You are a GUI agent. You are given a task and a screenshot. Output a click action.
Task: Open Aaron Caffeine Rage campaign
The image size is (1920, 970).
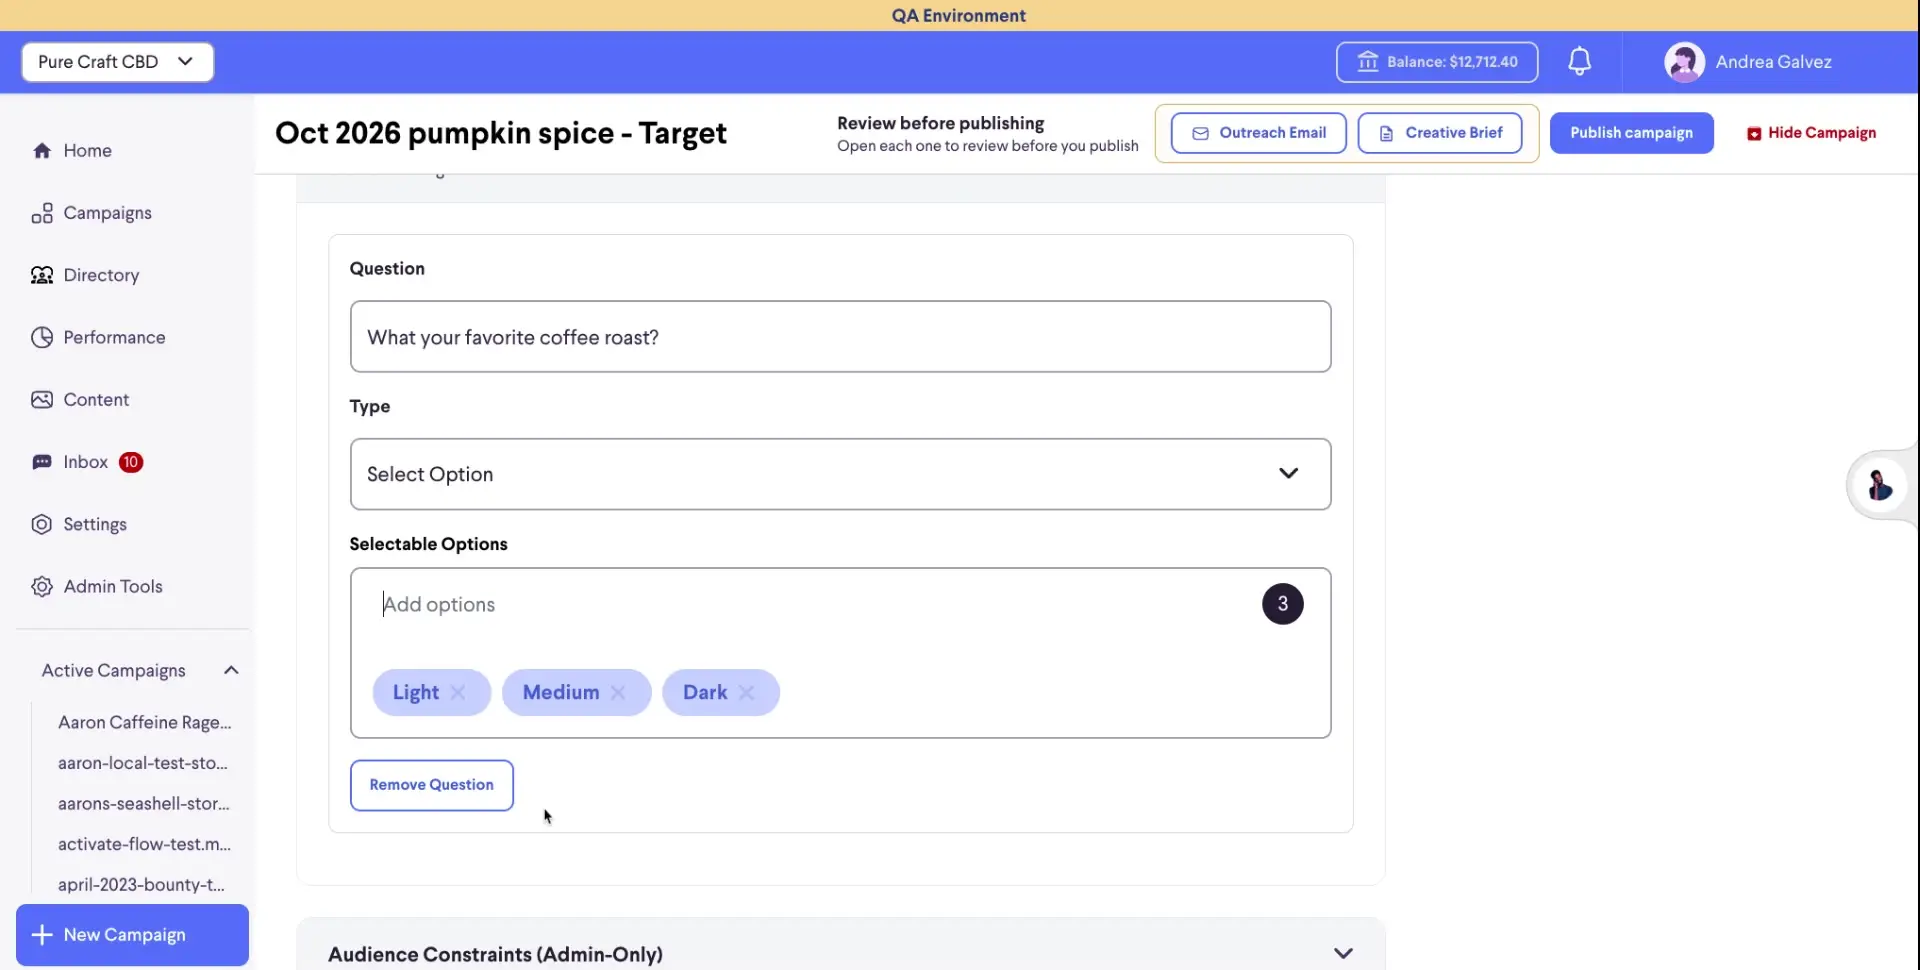[x=145, y=722]
